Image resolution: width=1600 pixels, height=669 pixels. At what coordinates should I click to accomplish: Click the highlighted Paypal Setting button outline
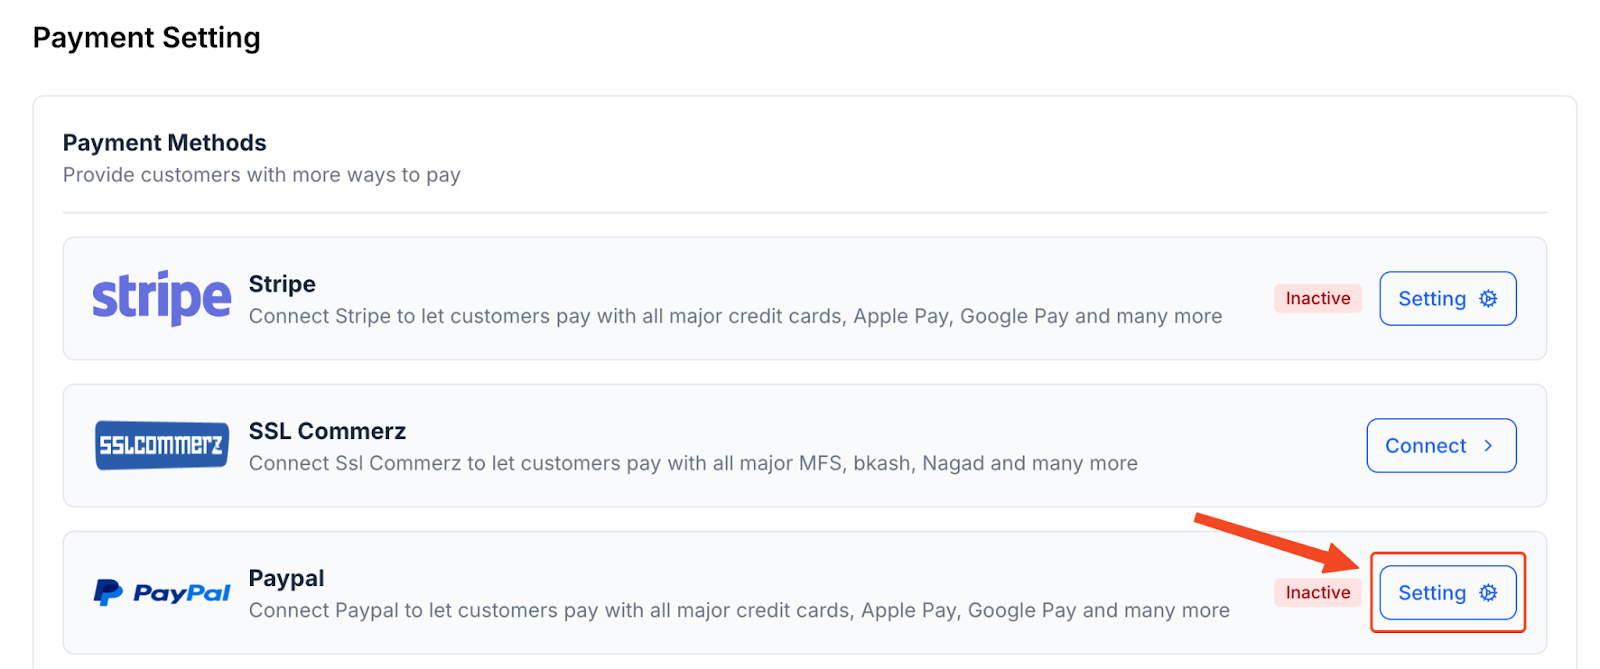tap(1447, 592)
